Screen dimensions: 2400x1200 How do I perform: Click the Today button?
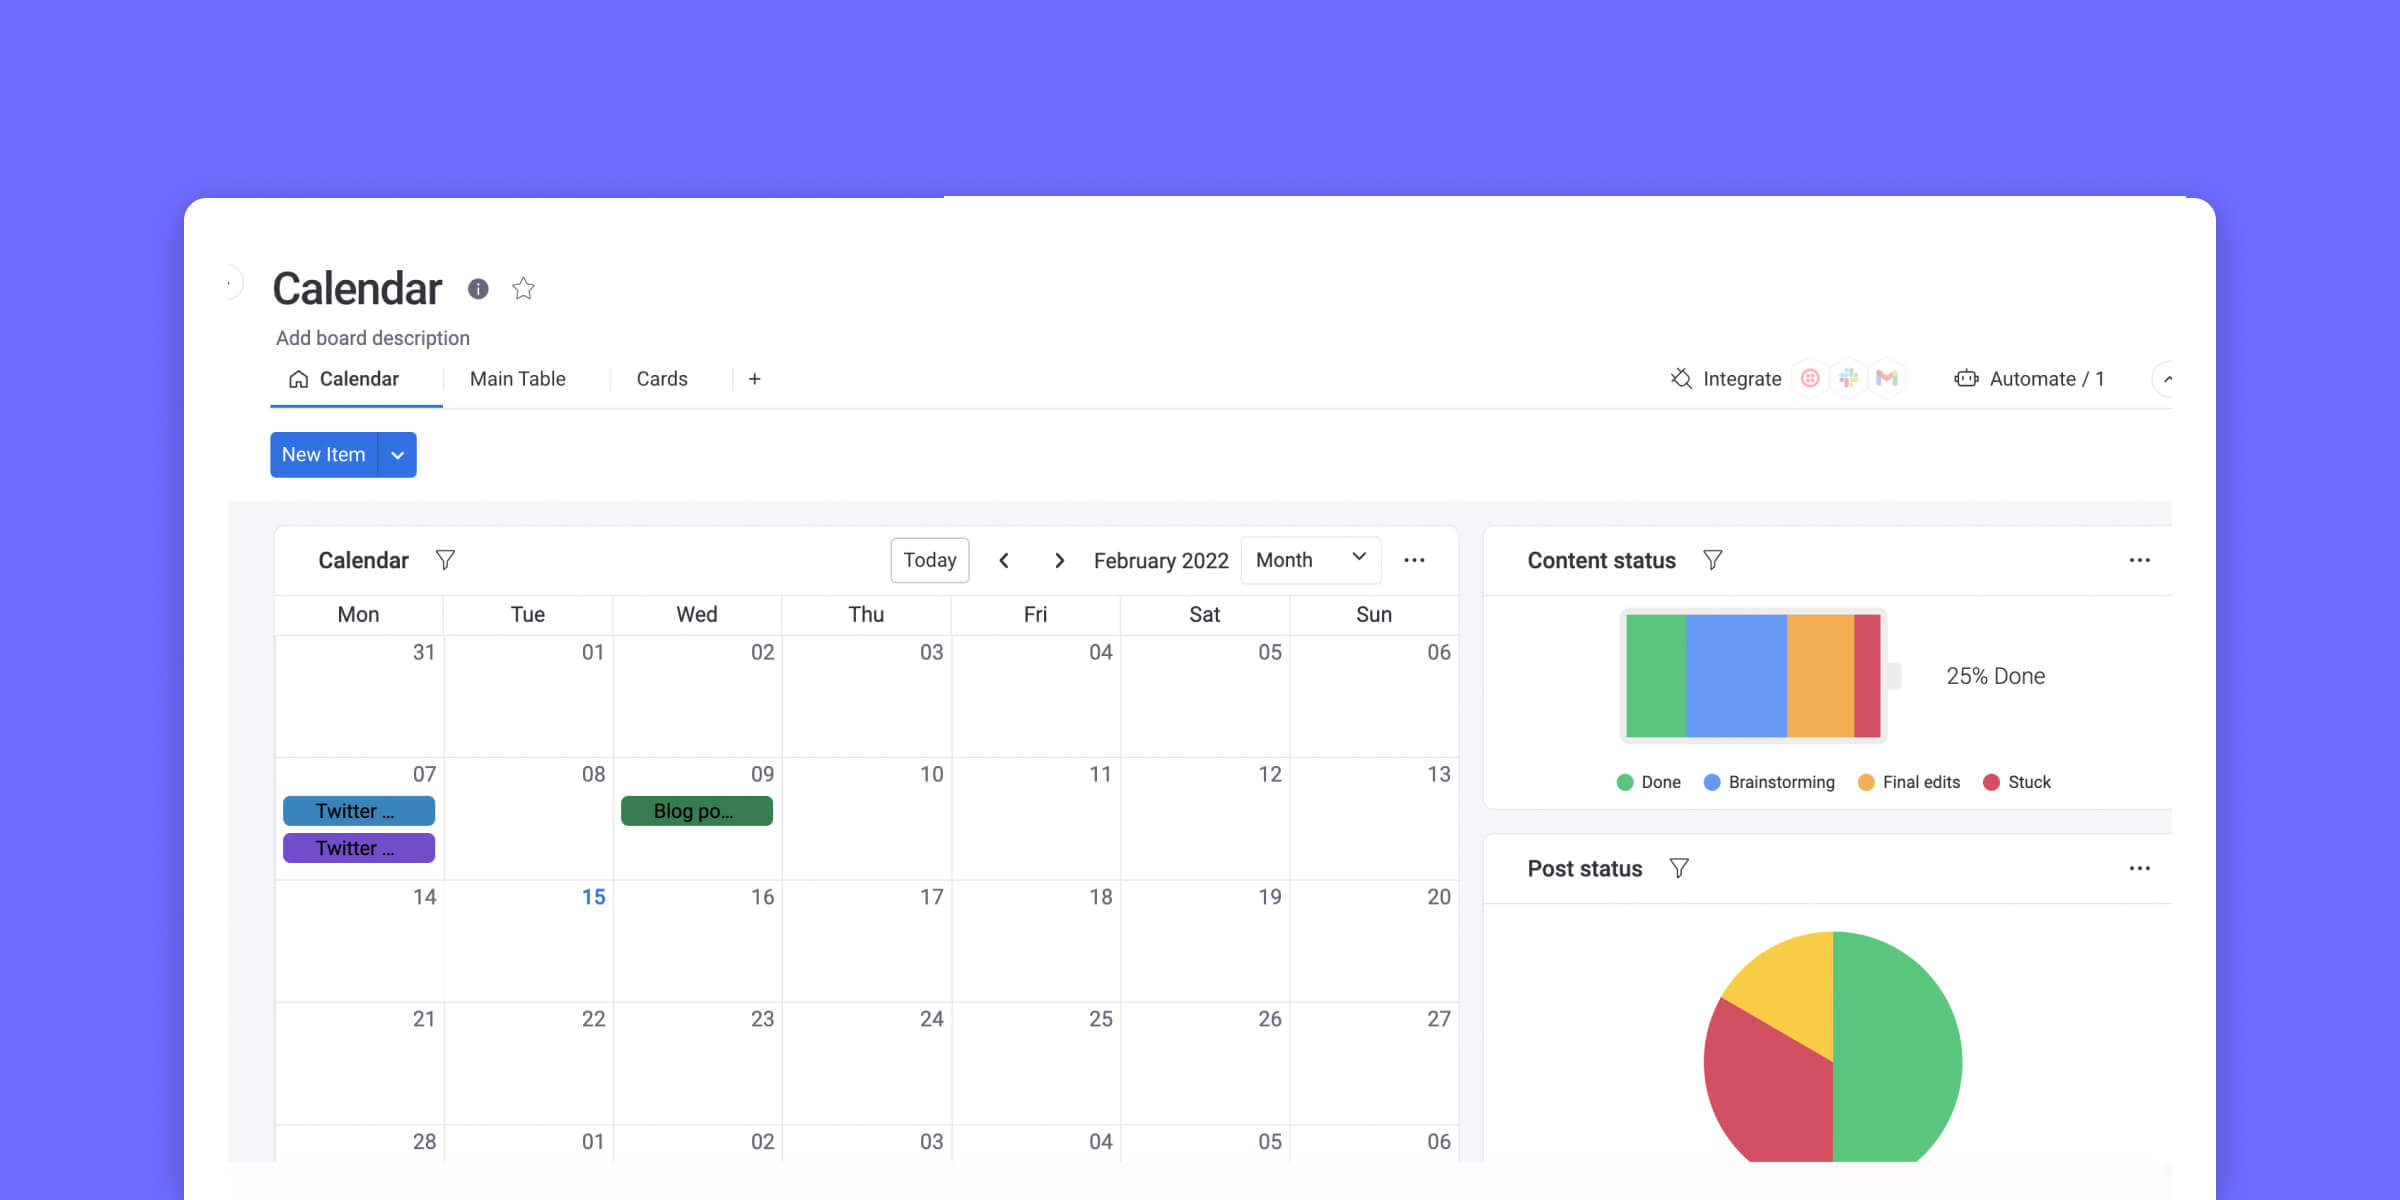[931, 559]
